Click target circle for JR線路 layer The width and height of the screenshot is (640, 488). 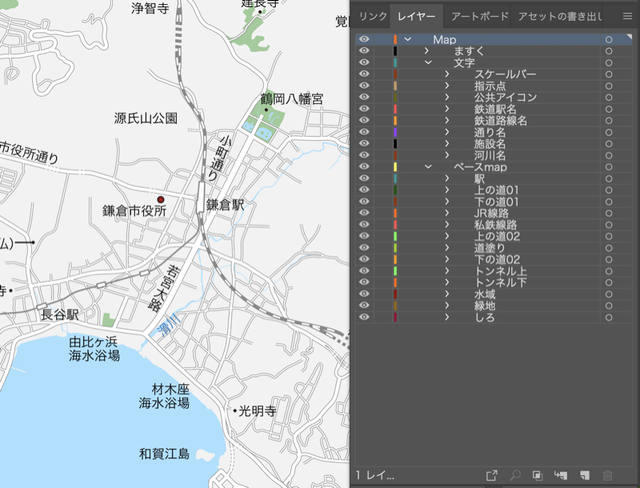point(609,213)
